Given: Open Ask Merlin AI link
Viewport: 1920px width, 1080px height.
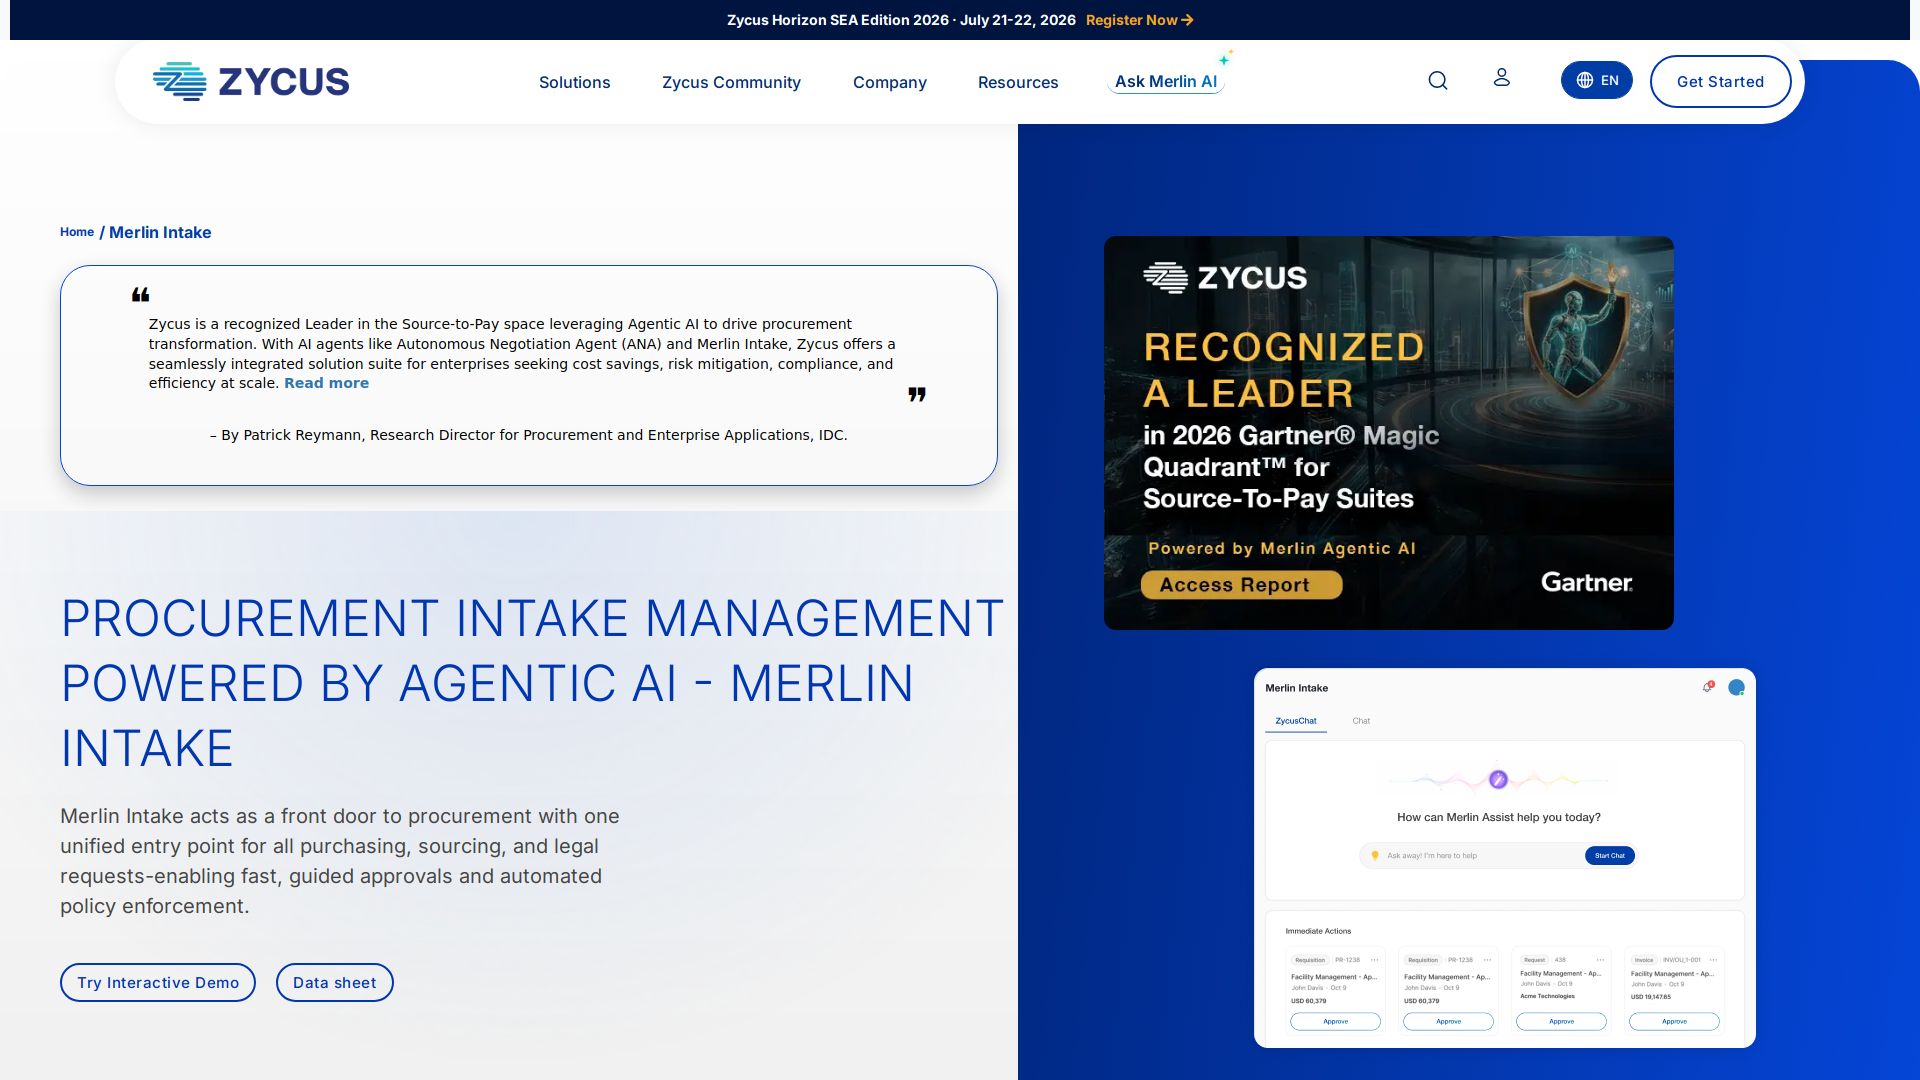Looking at the screenshot, I should pyautogui.click(x=1166, y=81).
